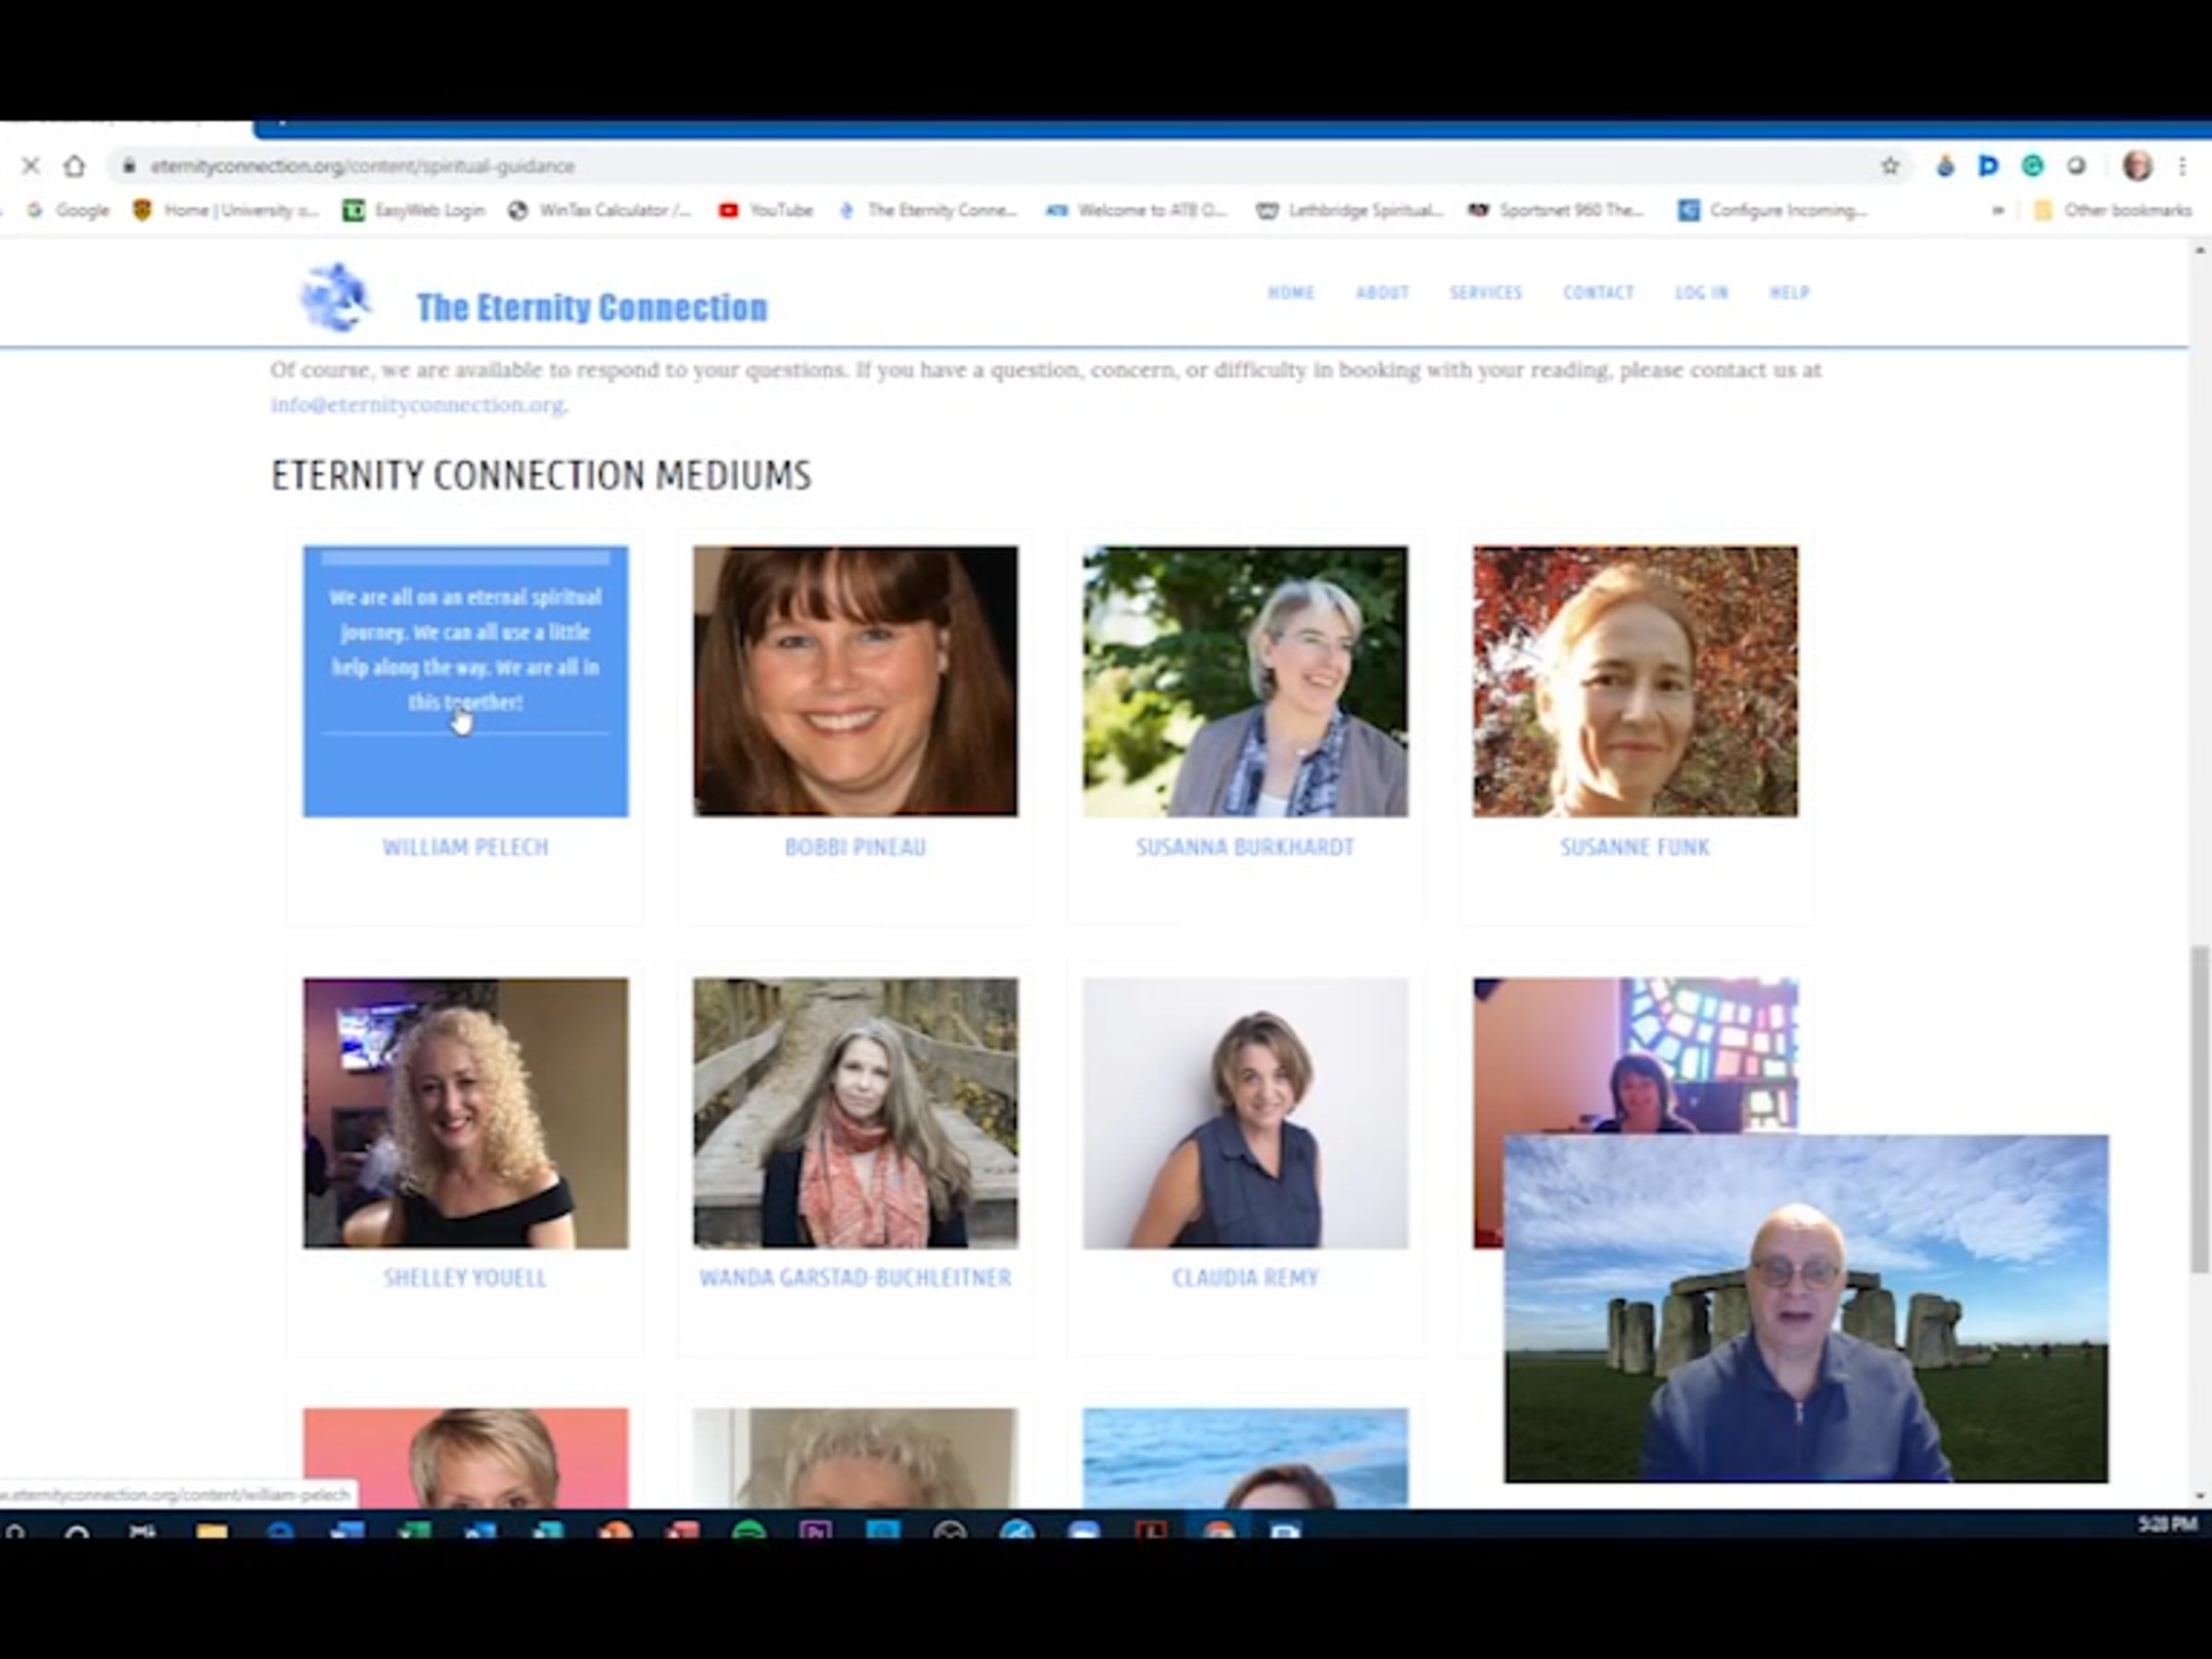
Task: Click William Pelech's blue quote card
Action: 466,681
